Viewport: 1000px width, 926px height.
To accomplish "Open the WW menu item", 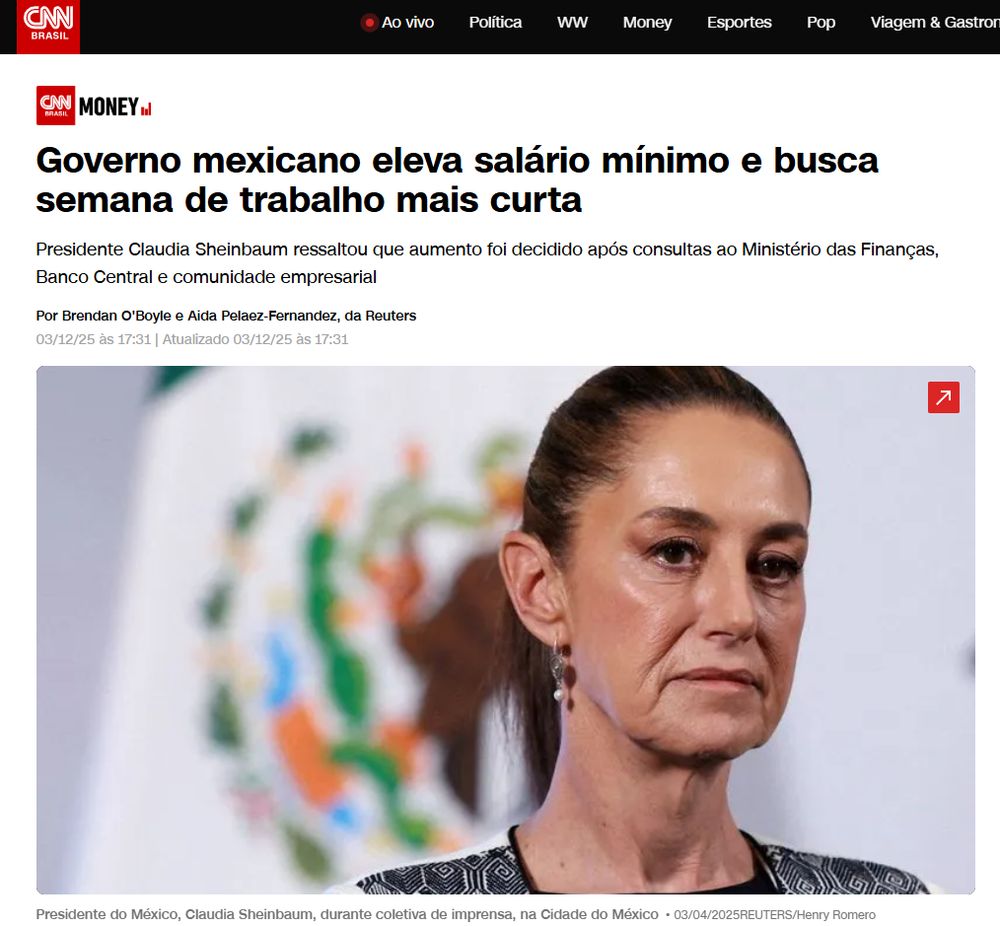I will click(x=572, y=22).
